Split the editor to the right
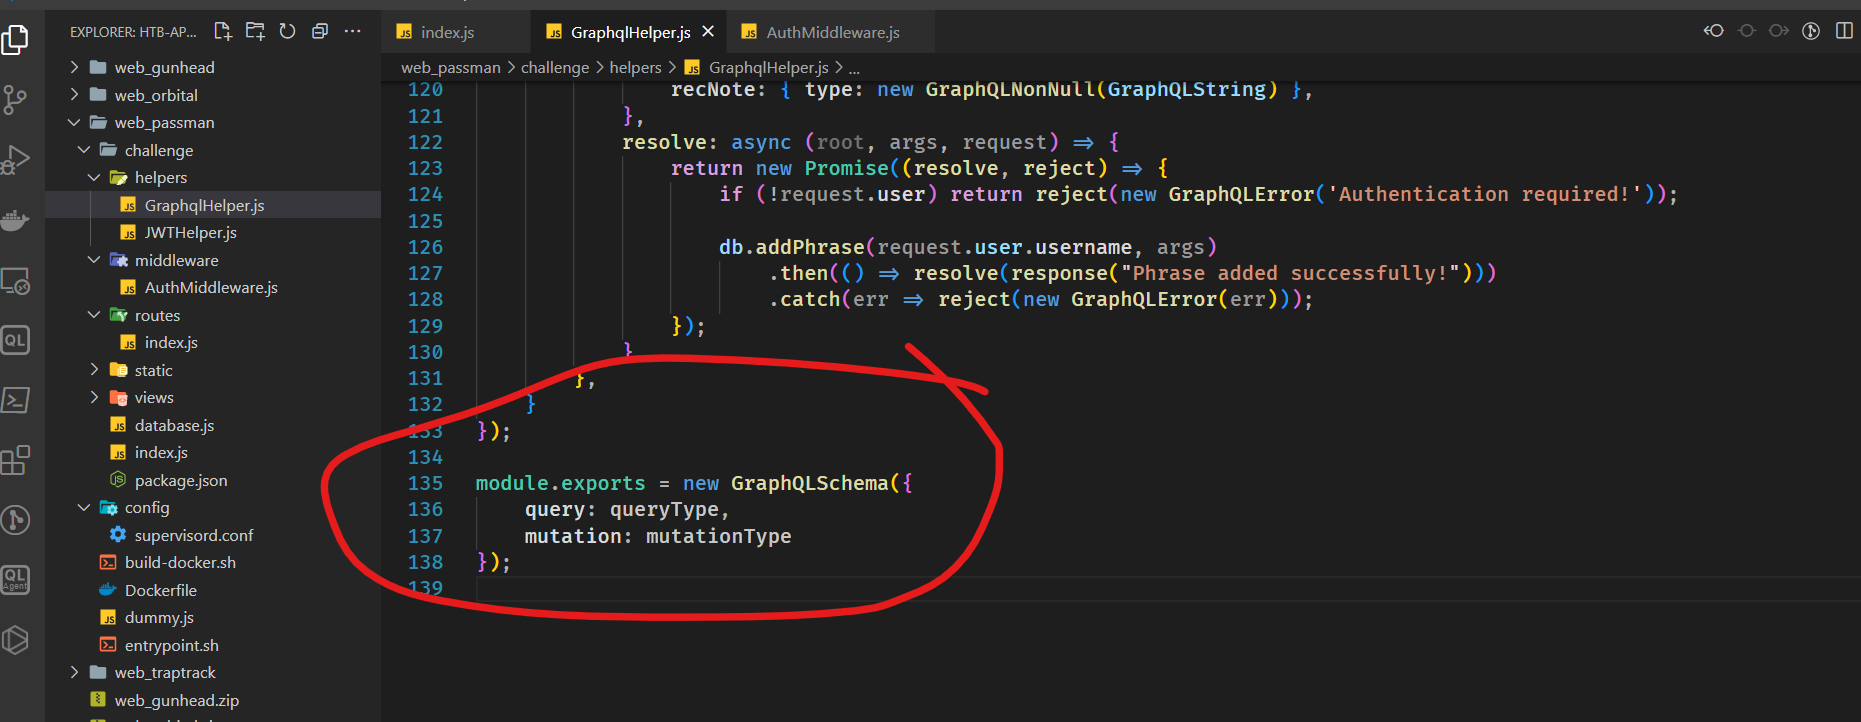Image resolution: width=1861 pixels, height=722 pixels. coord(1844,31)
